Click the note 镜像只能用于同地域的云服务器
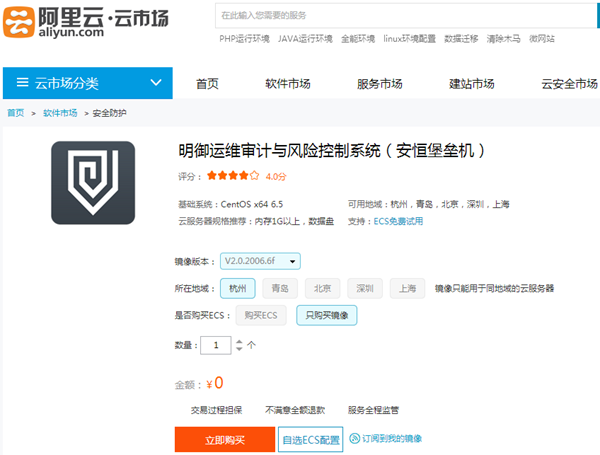 click(494, 288)
